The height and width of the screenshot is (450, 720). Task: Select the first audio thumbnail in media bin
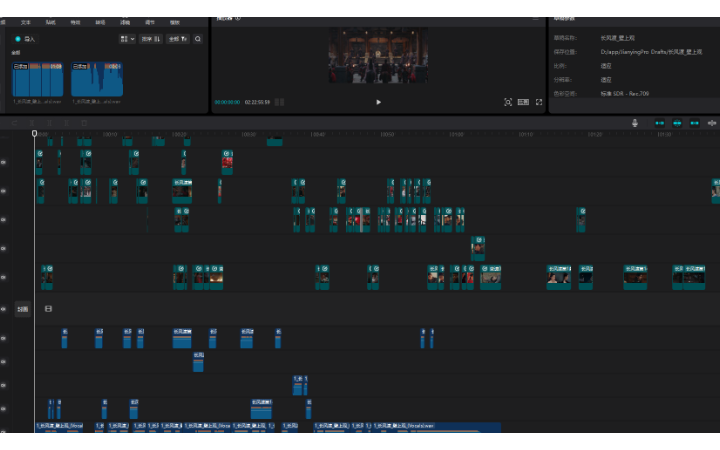coord(37,80)
